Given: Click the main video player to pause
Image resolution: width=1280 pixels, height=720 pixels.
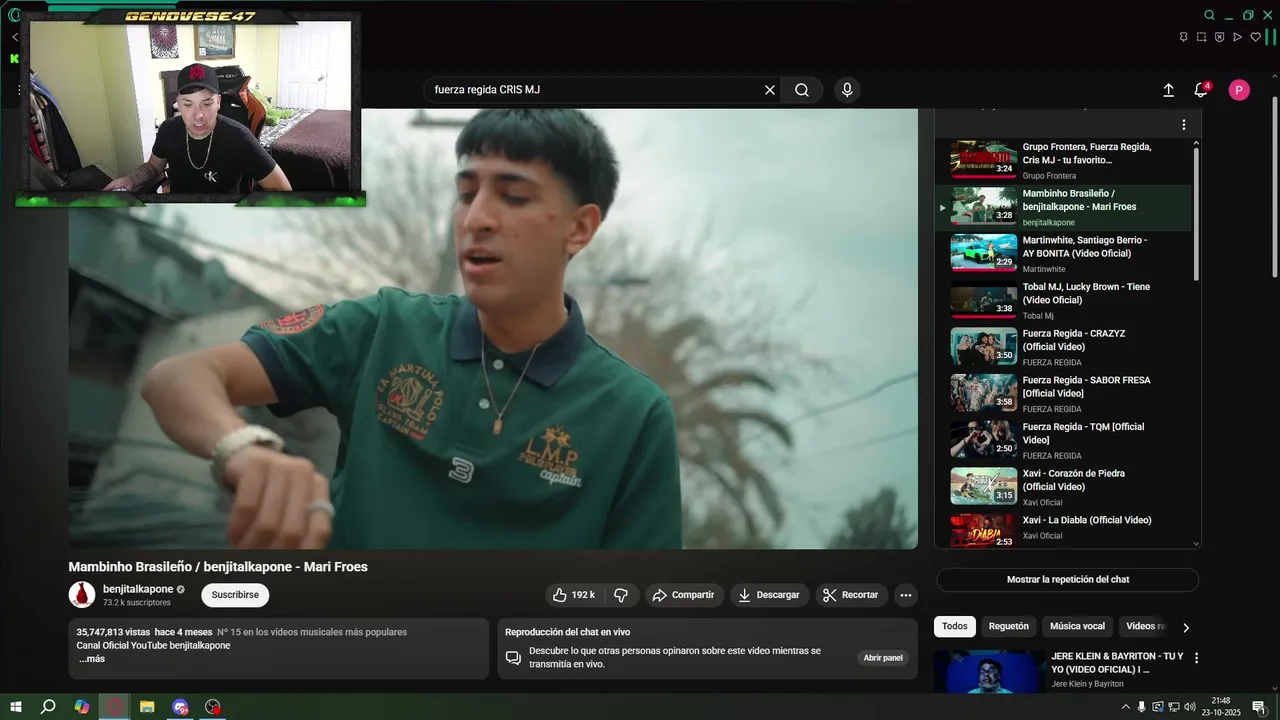Looking at the screenshot, I should tap(493, 328).
